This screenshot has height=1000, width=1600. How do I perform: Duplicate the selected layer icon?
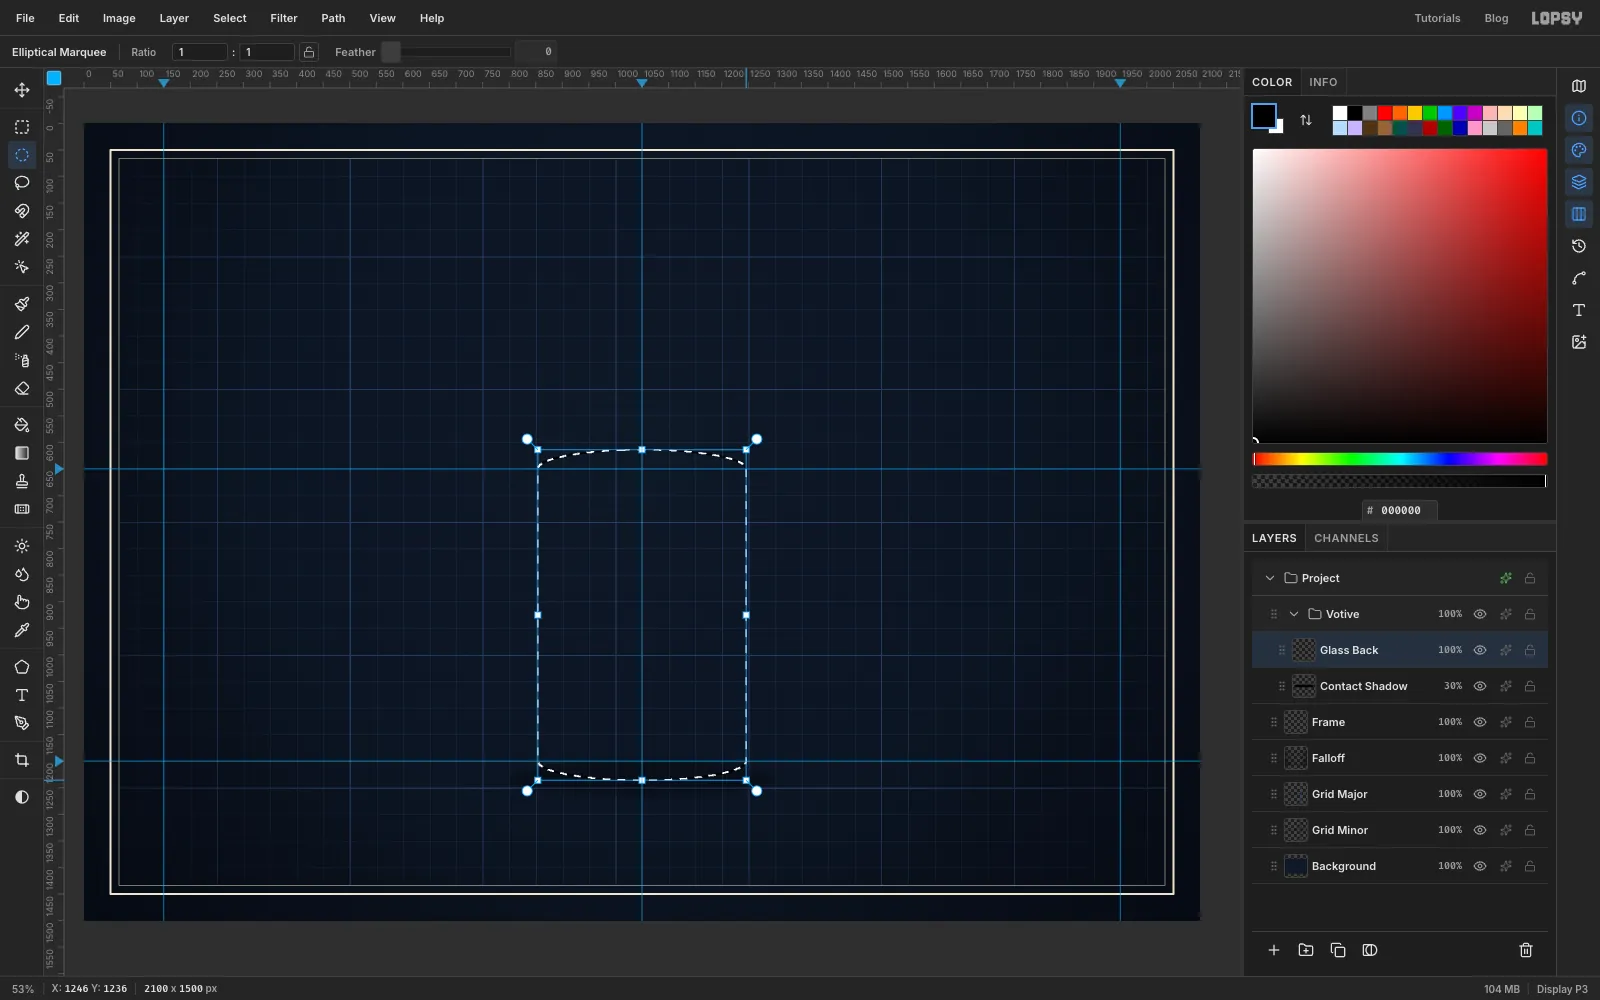1338,950
